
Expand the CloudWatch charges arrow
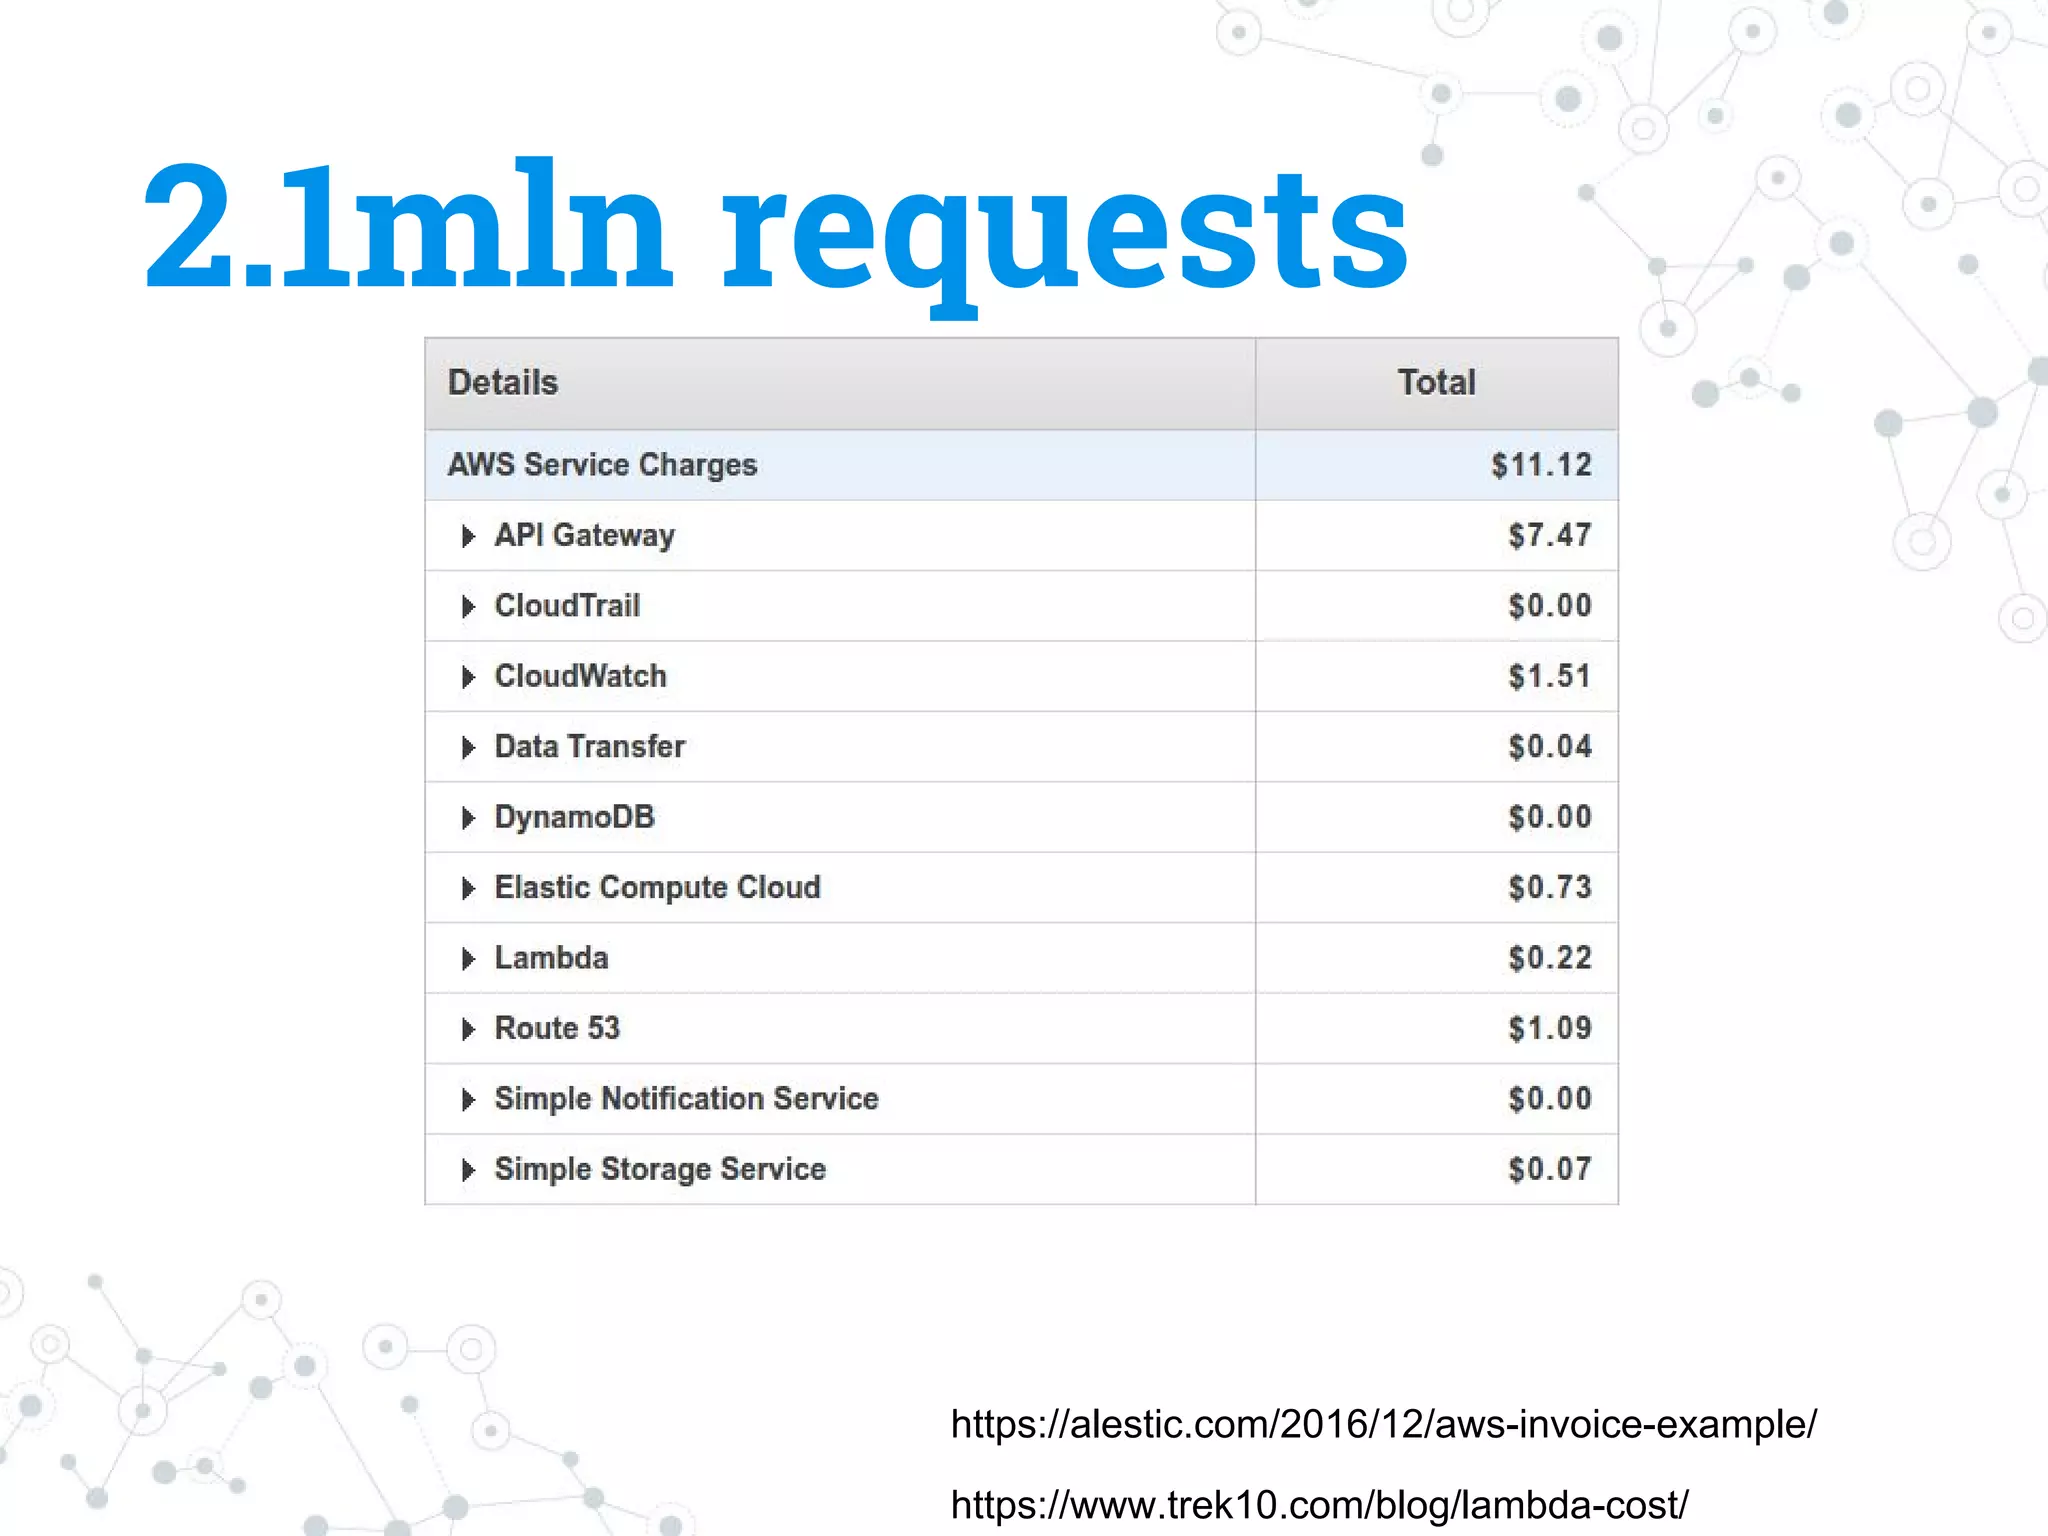(468, 677)
